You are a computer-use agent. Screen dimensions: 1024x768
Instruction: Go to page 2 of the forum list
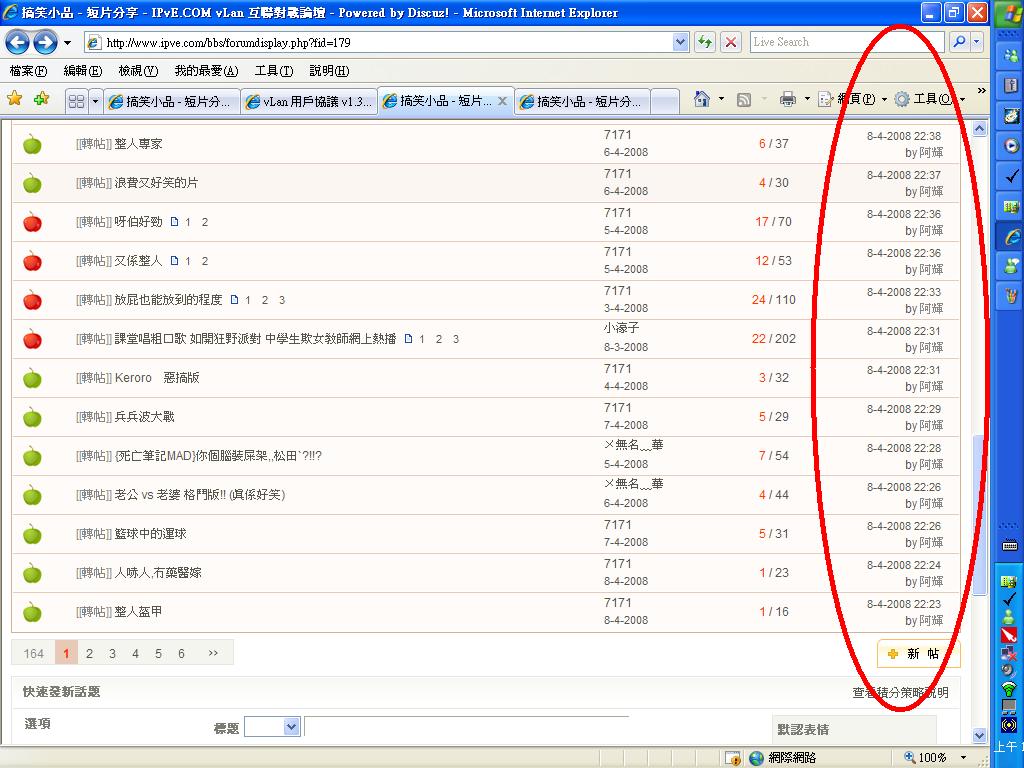[x=89, y=653]
